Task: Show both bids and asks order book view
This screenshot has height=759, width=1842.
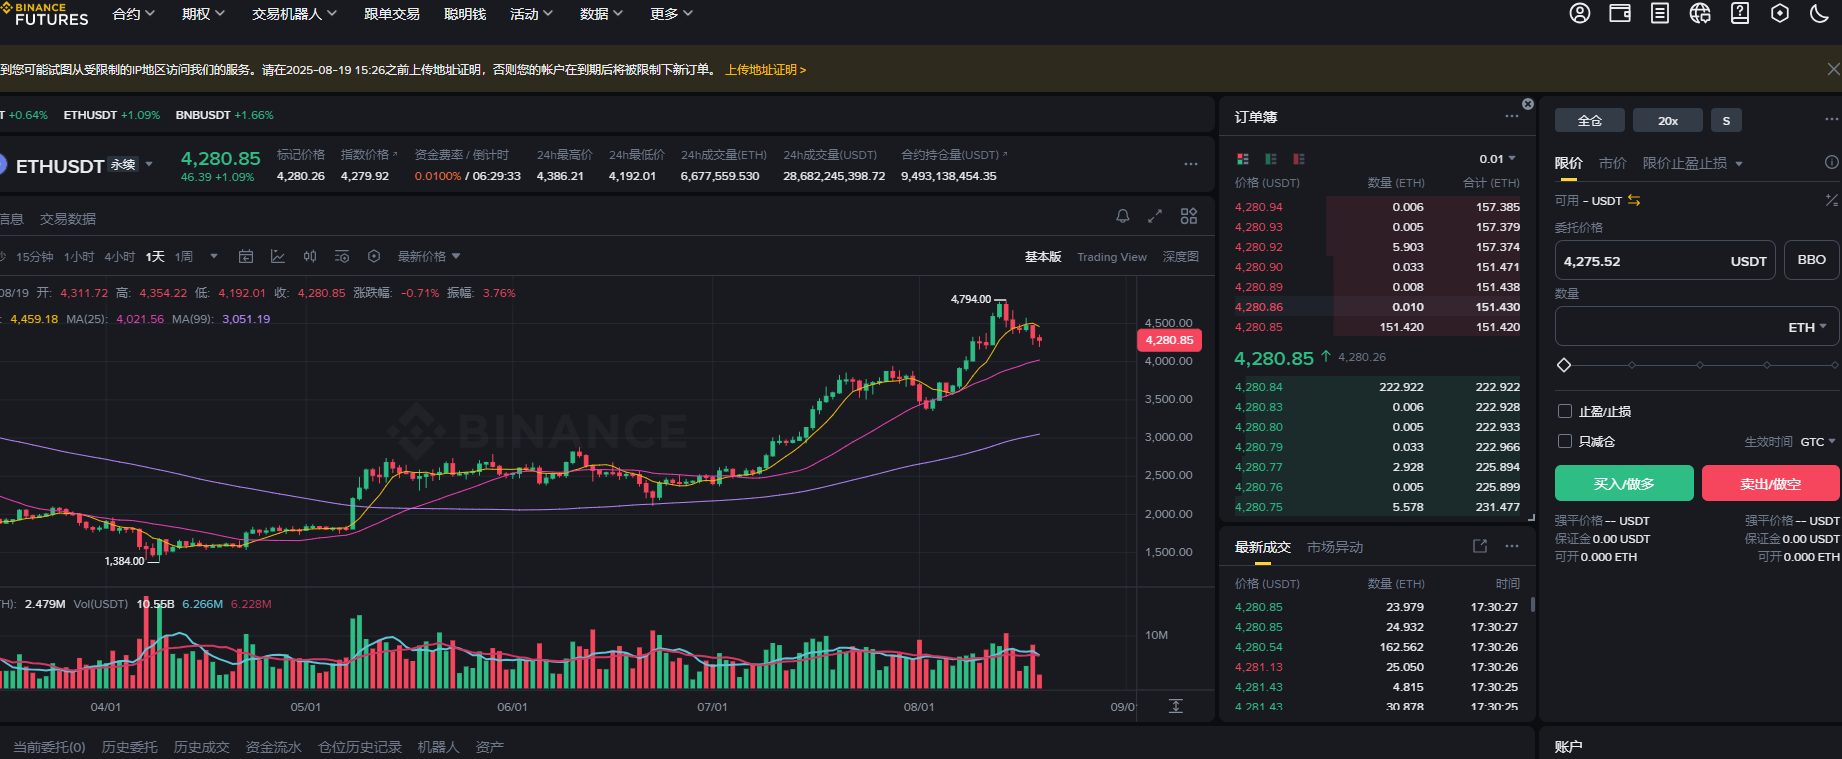Action: tap(1243, 159)
